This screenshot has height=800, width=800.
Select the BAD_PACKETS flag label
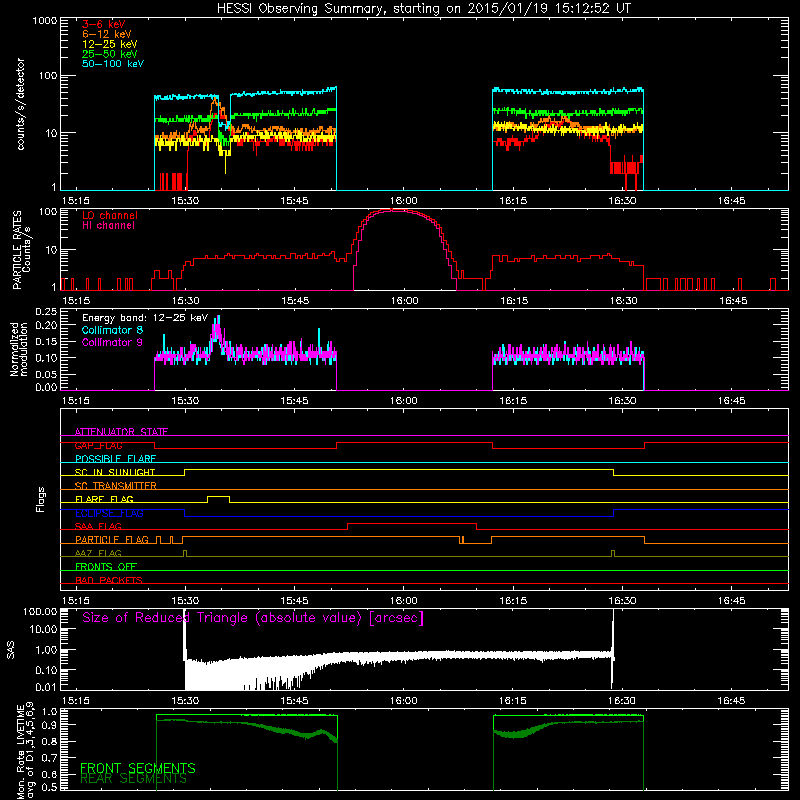(x=109, y=581)
